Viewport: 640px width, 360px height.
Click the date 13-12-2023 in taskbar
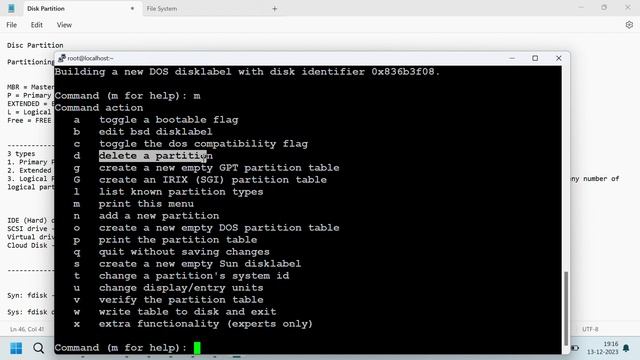pyautogui.click(x=603, y=352)
